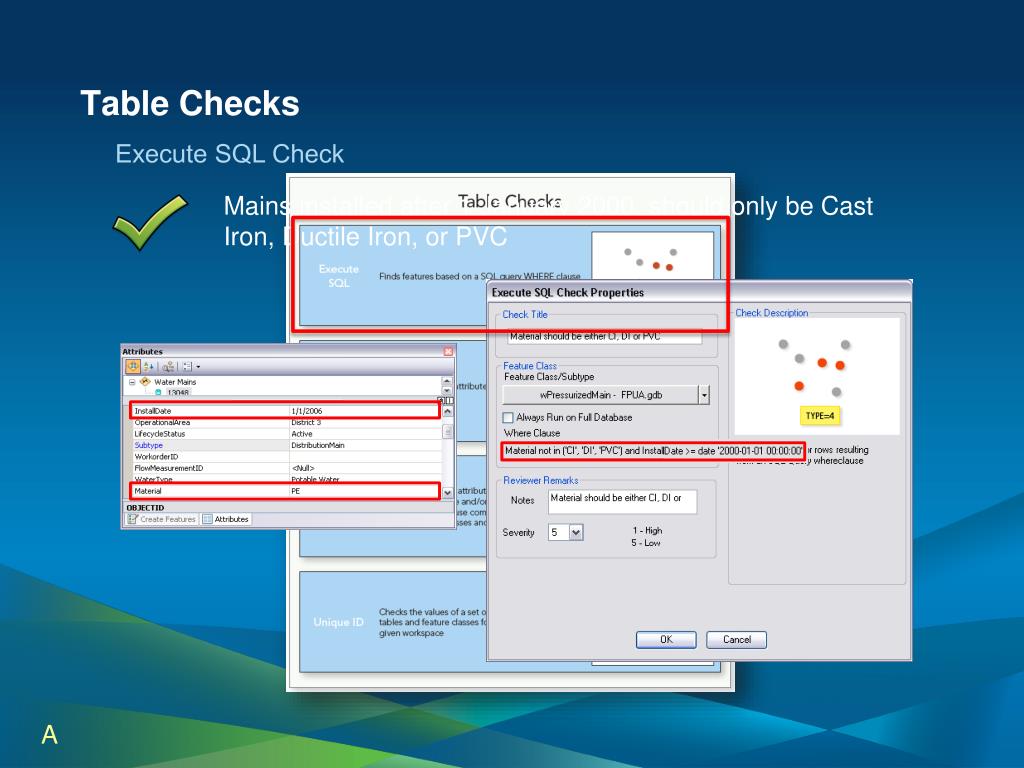Viewport: 1024px width, 768px height.
Task: Switch to the Attributes tab
Action: point(226,519)
